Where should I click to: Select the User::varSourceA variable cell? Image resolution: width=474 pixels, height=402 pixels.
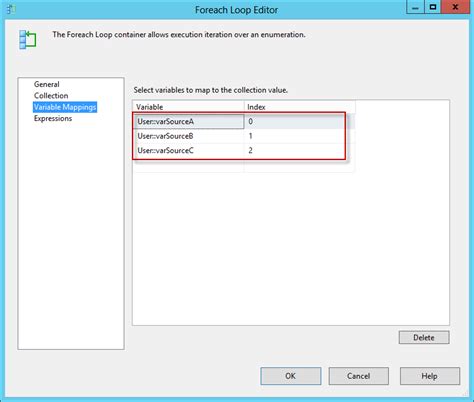click(189, 122)
